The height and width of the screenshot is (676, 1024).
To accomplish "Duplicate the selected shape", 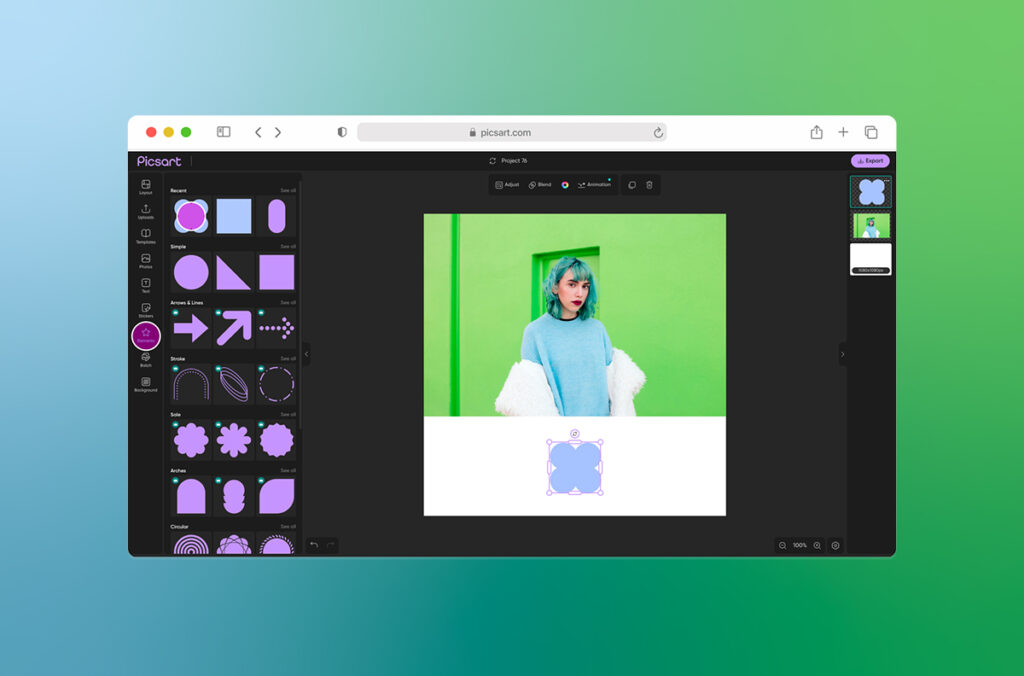I will click(631, 185).
